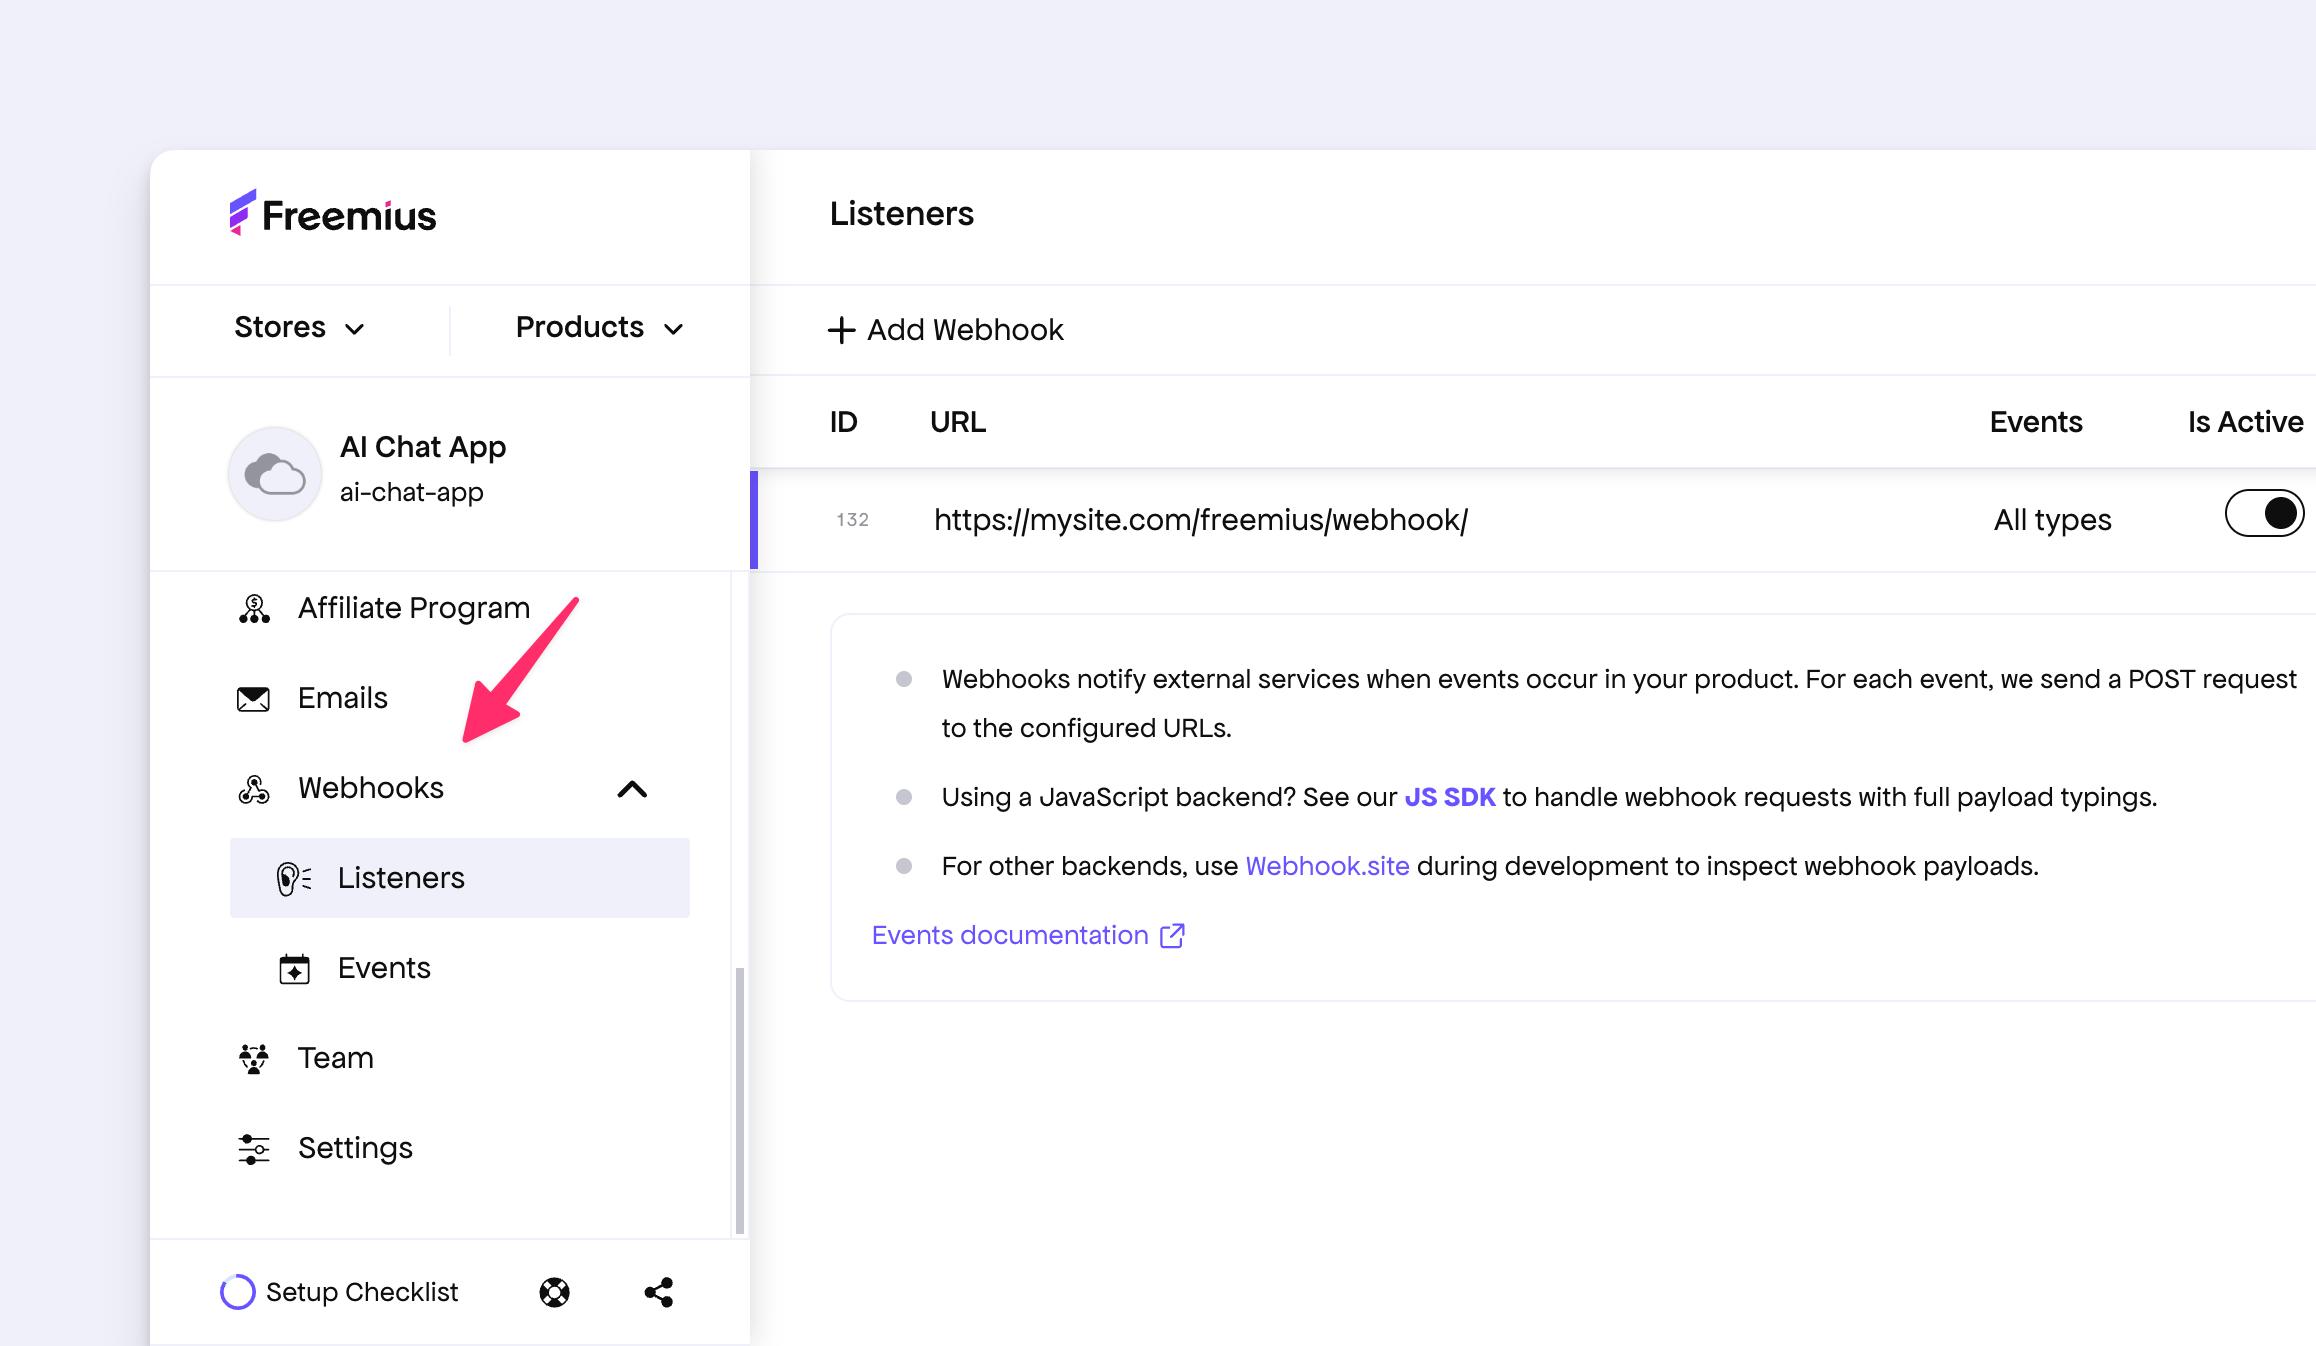Toggle the webhook Is Active switch
The image size is (2316, 1346).
click(x=2263, y=514)
